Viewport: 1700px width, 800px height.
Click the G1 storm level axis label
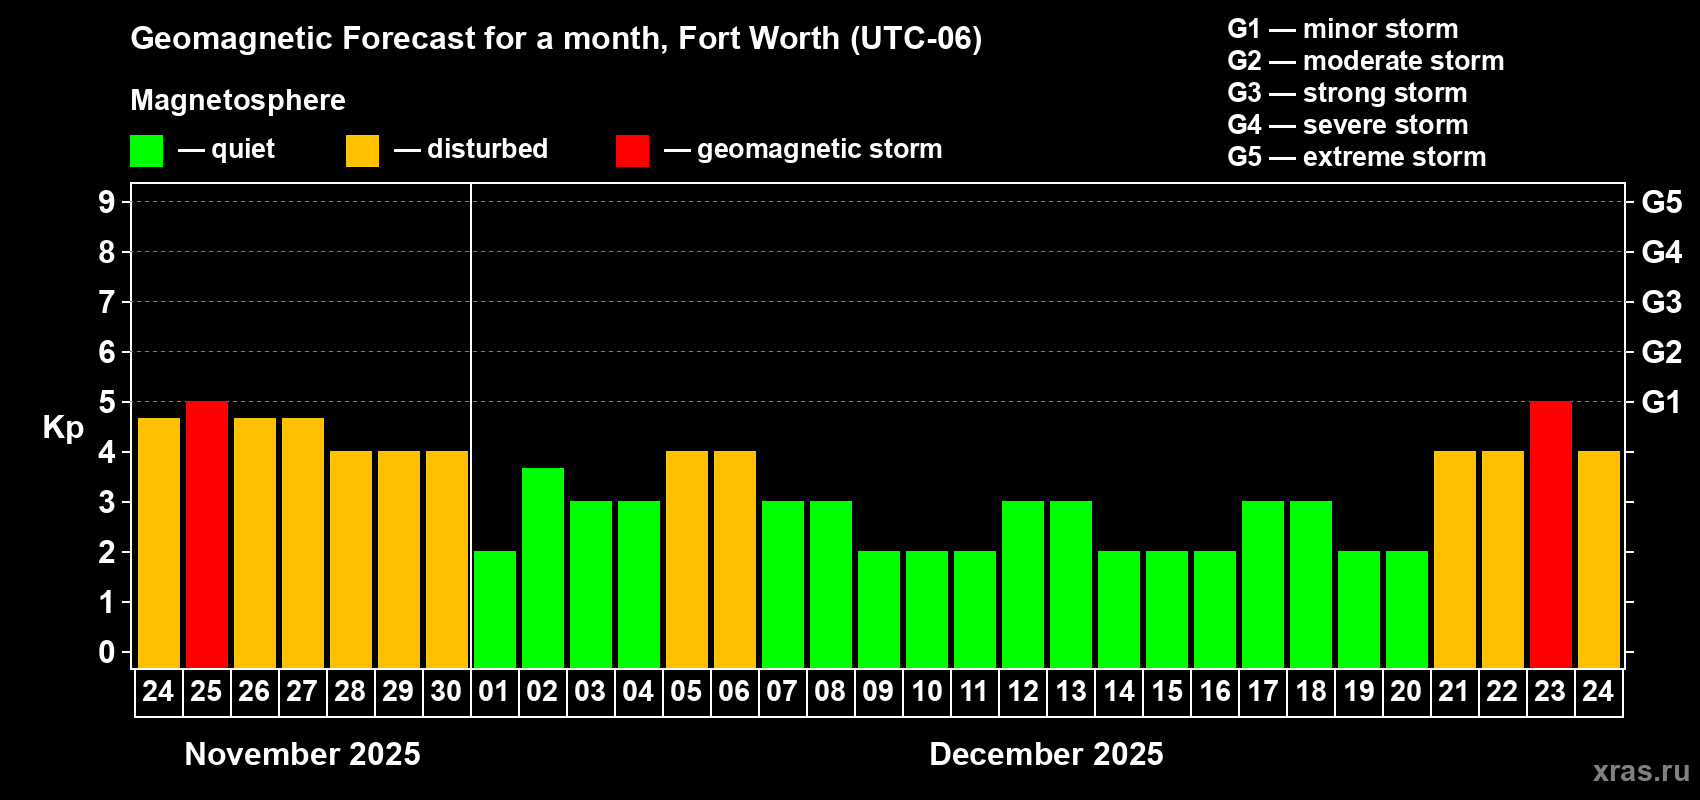[1661, 402]
